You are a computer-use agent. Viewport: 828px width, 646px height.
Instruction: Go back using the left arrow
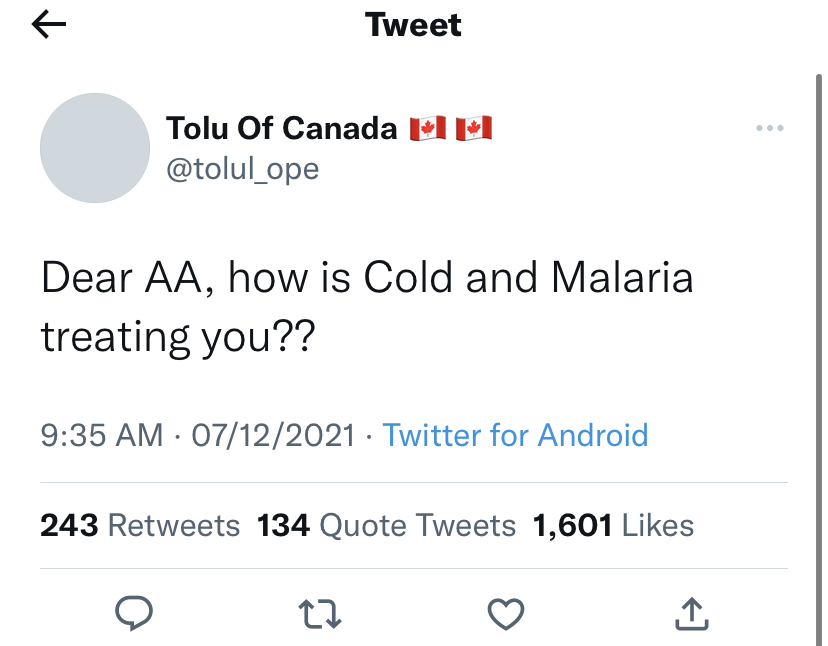[49, 25]
